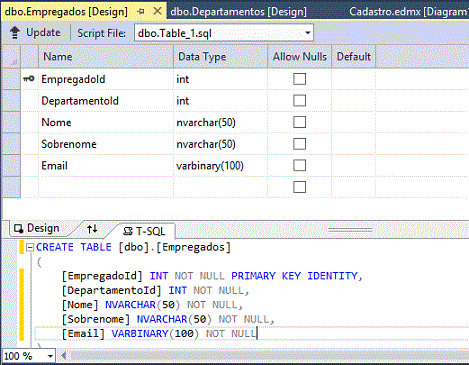The height and width of the screenshot is (365, 469).
Task: Switch to dbo.Departamentos [Design] tab
Action: click(238, 12)
